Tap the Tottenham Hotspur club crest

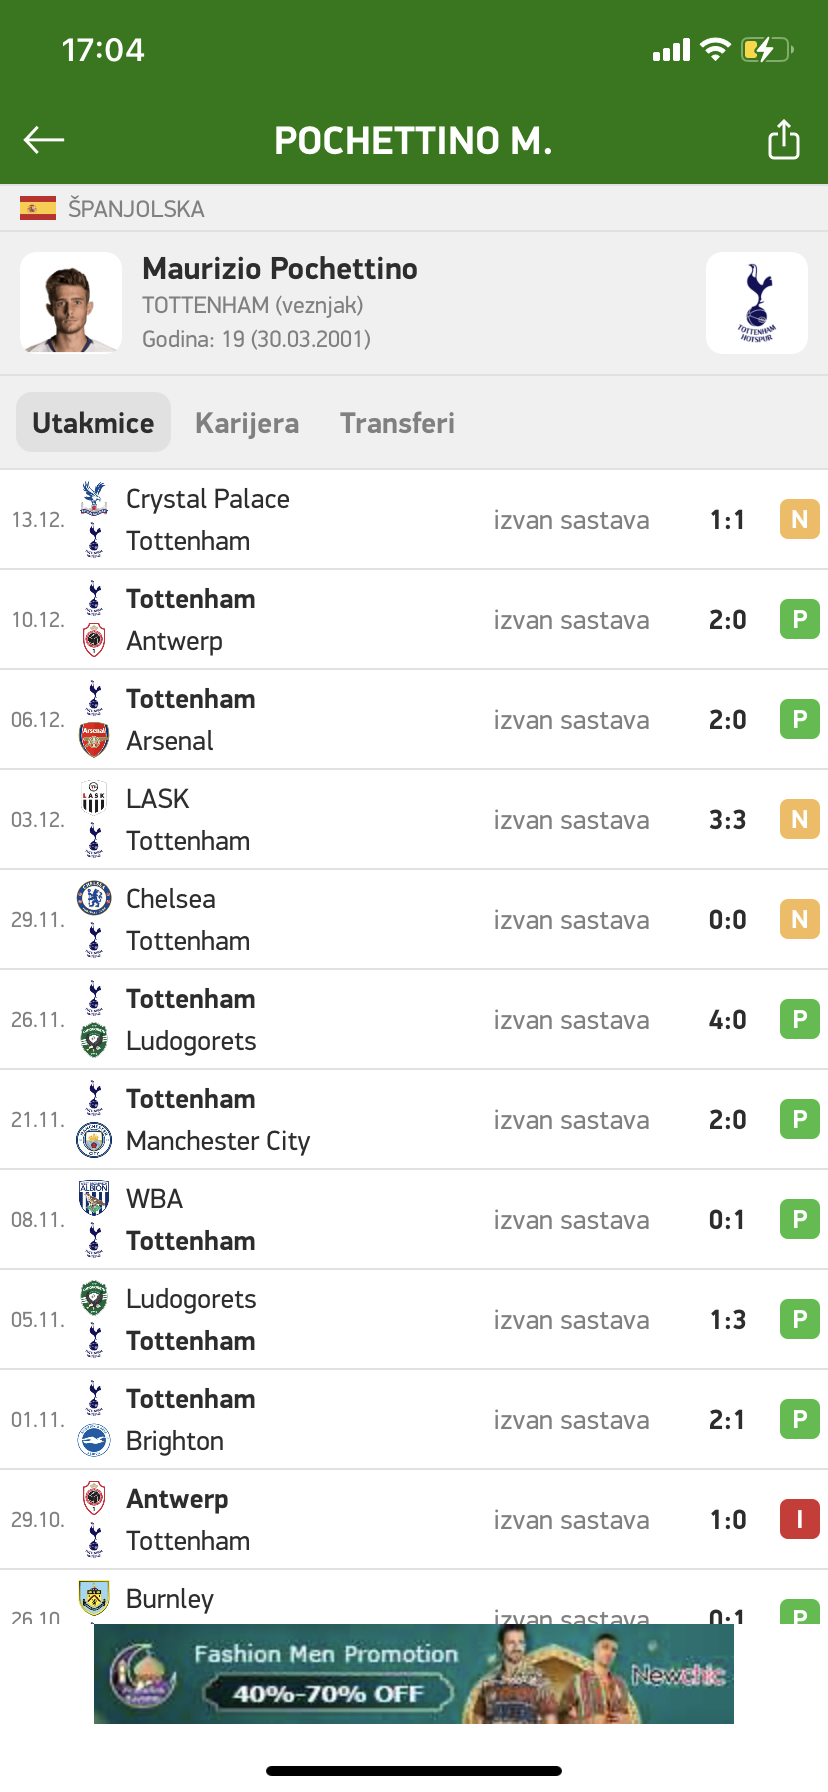point(757,303)
